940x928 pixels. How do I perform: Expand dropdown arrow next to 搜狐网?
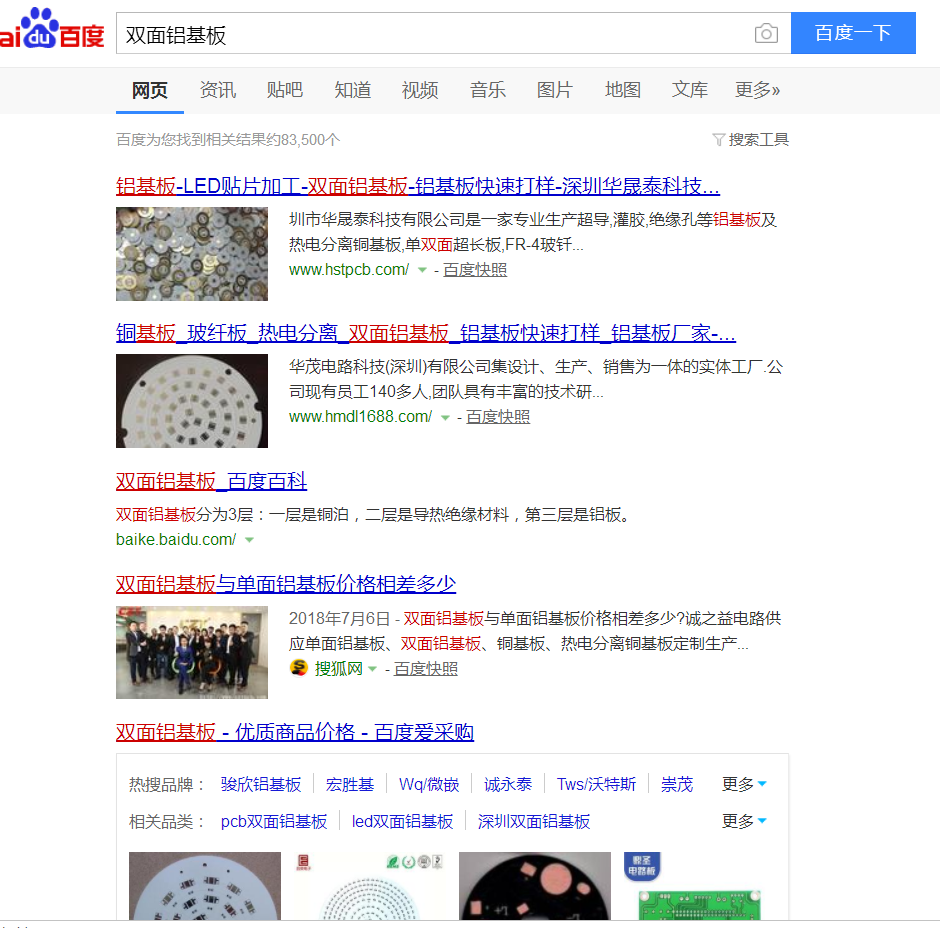coord(372,669)
